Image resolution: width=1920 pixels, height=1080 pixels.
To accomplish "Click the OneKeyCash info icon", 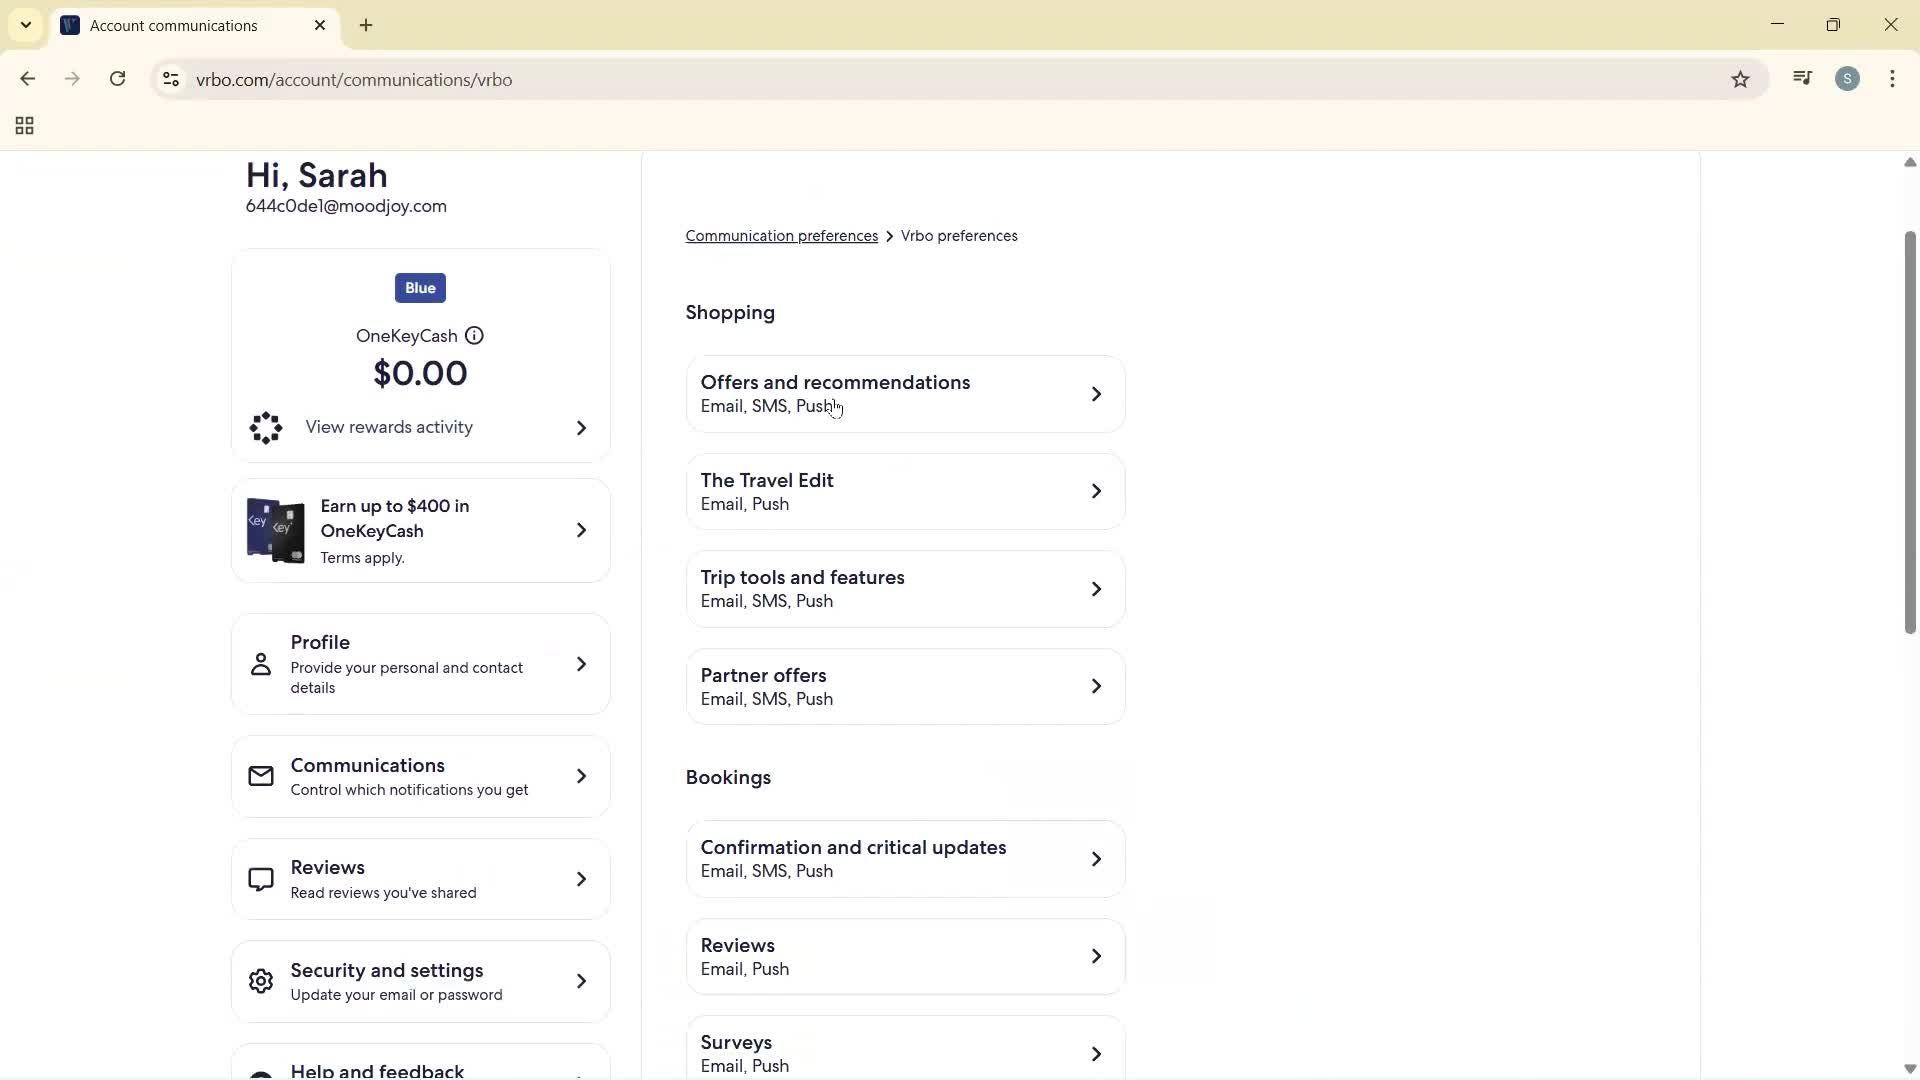I will click(x=474, y=336).
